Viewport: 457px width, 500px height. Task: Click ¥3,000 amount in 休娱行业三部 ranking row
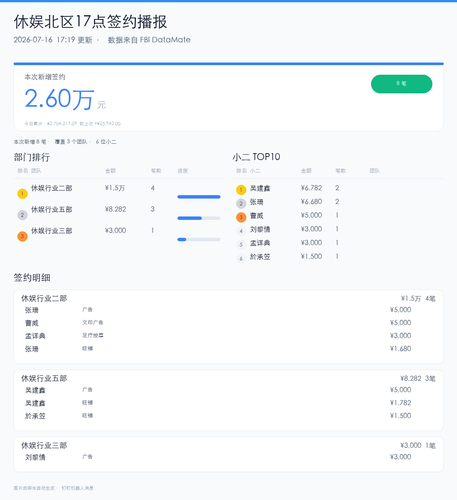[115, 231]
